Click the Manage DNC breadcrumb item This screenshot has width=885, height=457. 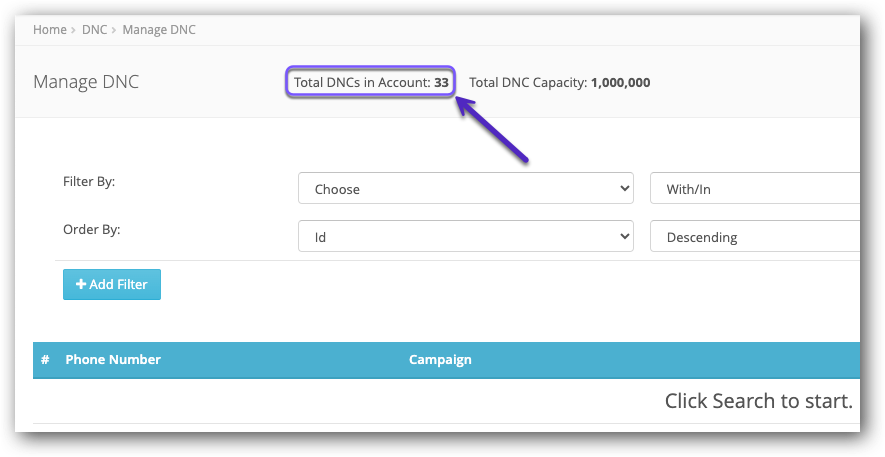[x=159, y=30]
